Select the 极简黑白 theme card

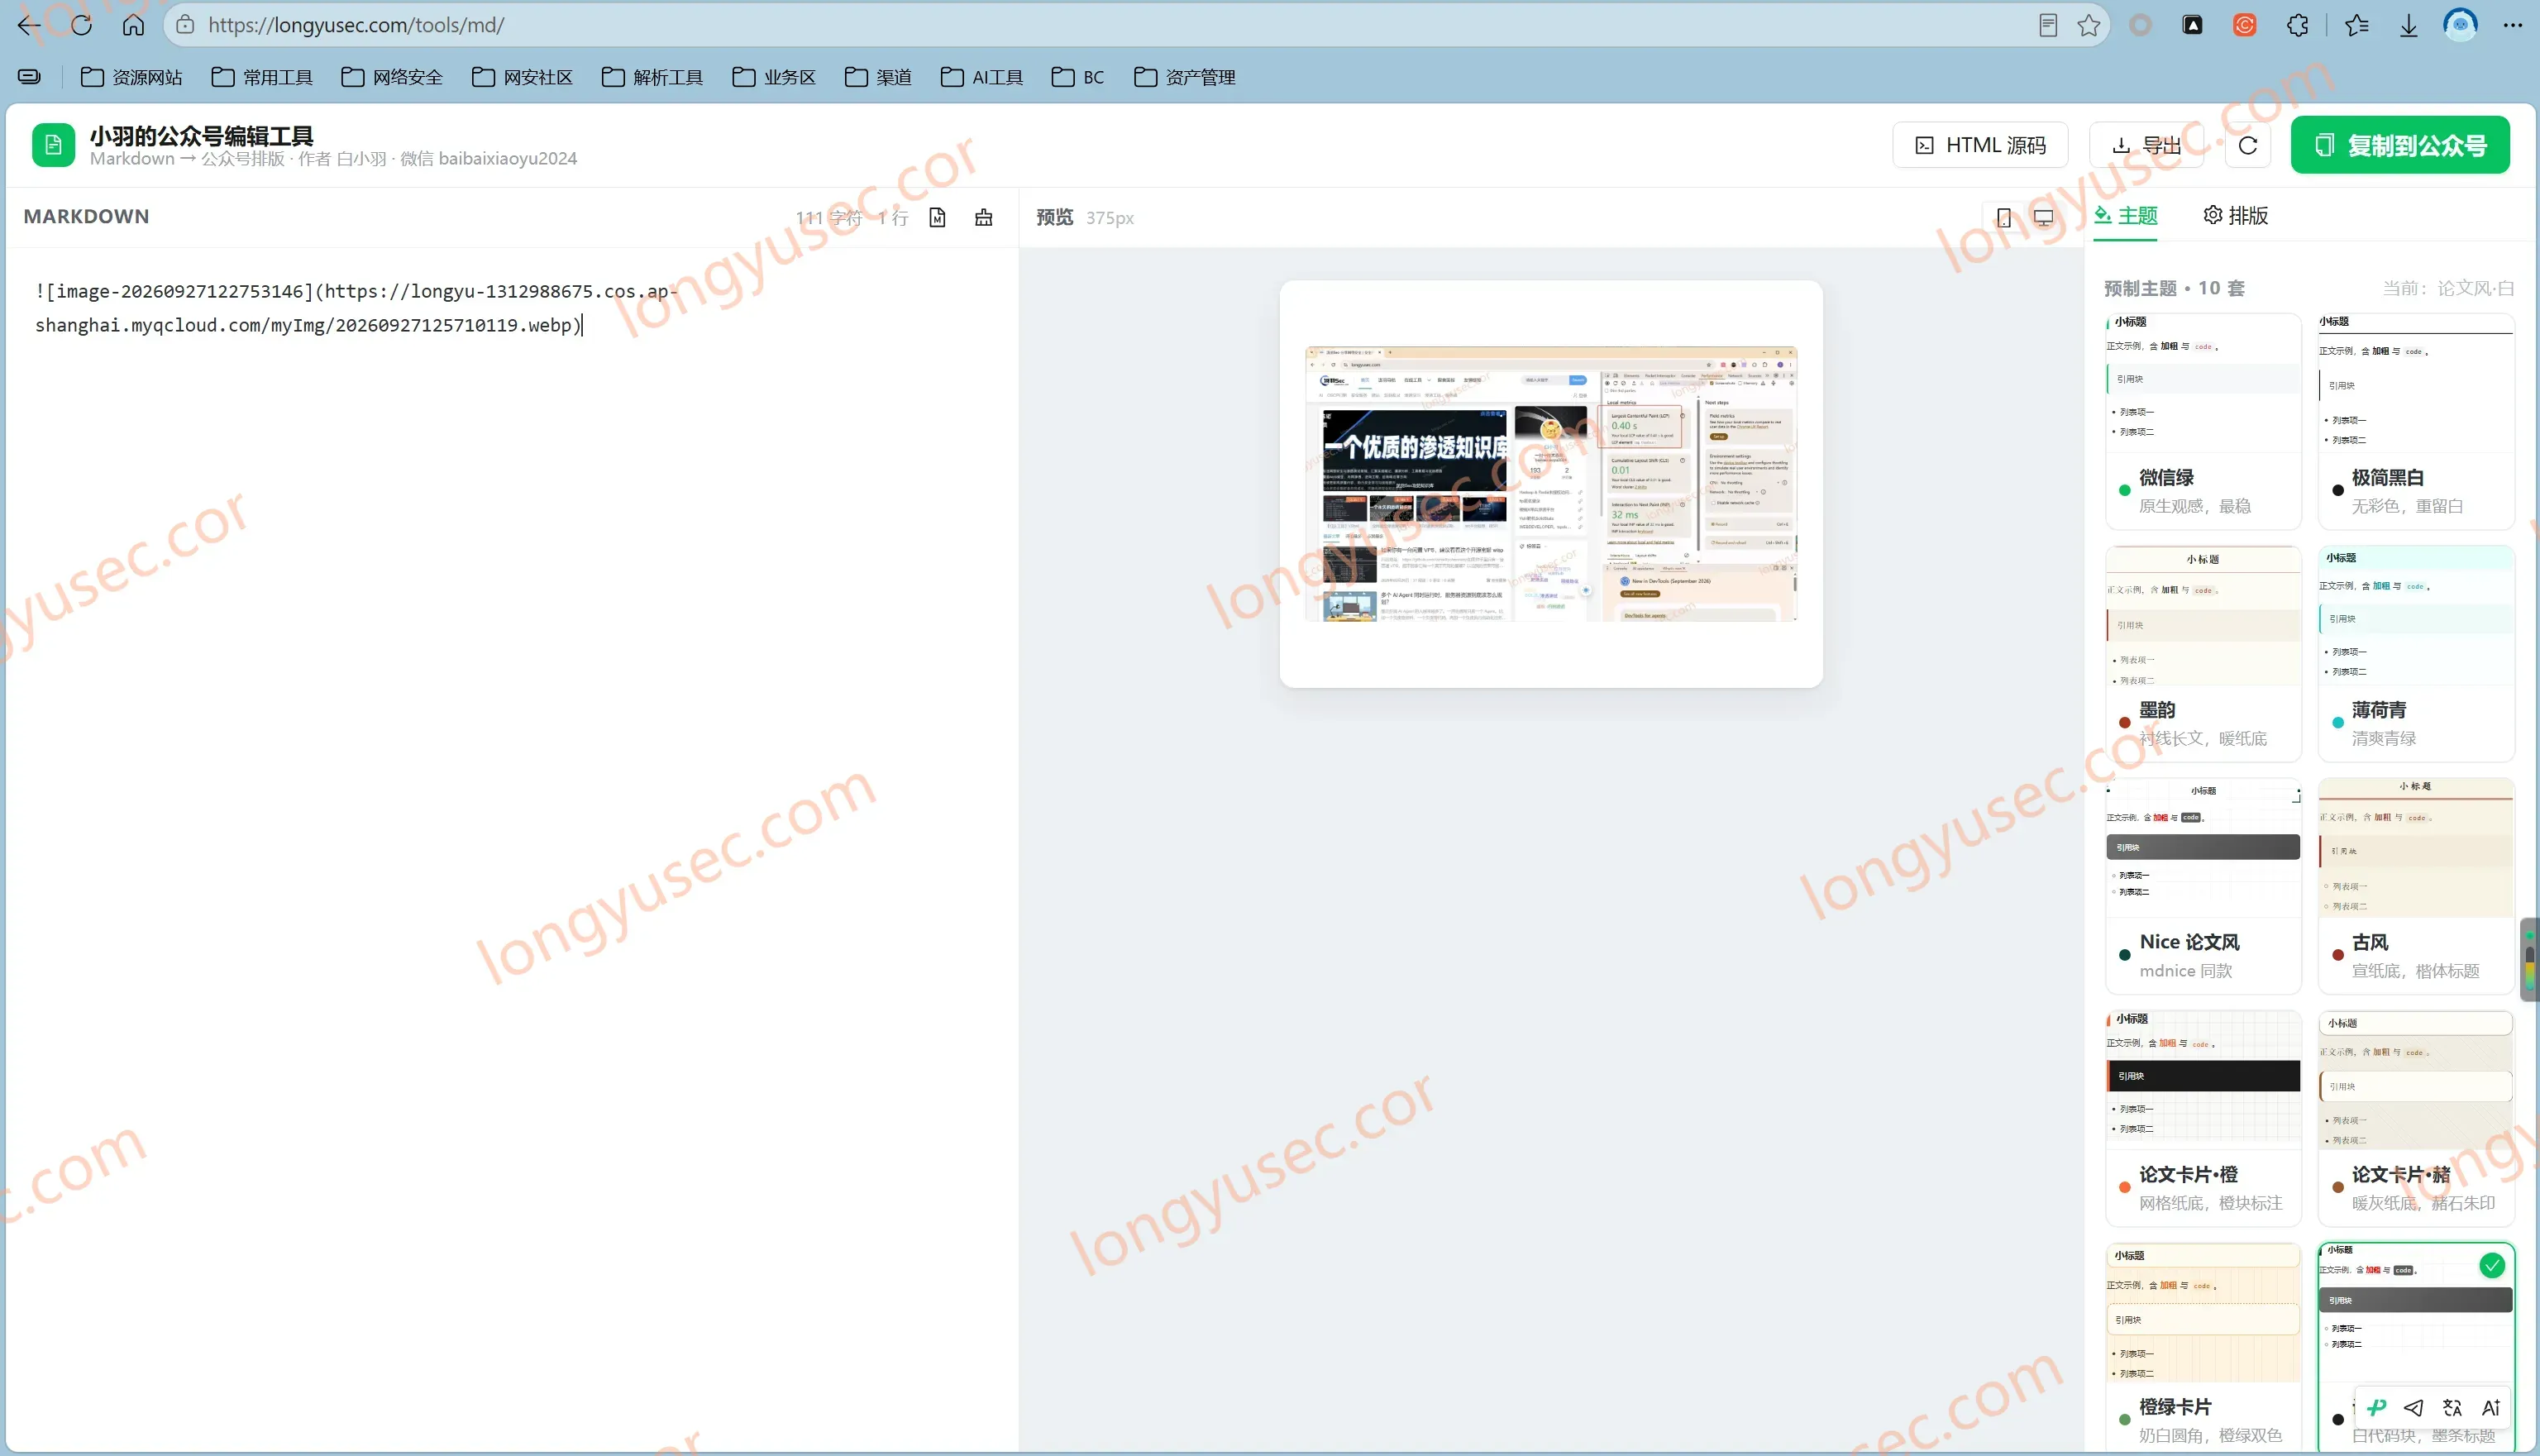coord(2416,421)
